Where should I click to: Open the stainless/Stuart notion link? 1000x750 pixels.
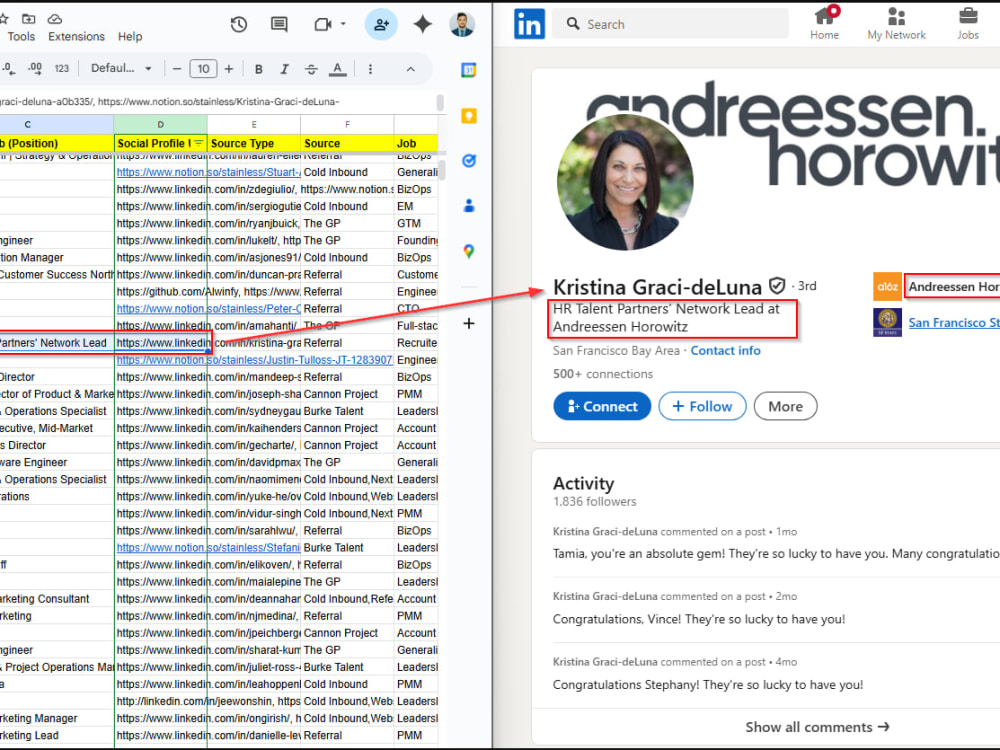208,172
